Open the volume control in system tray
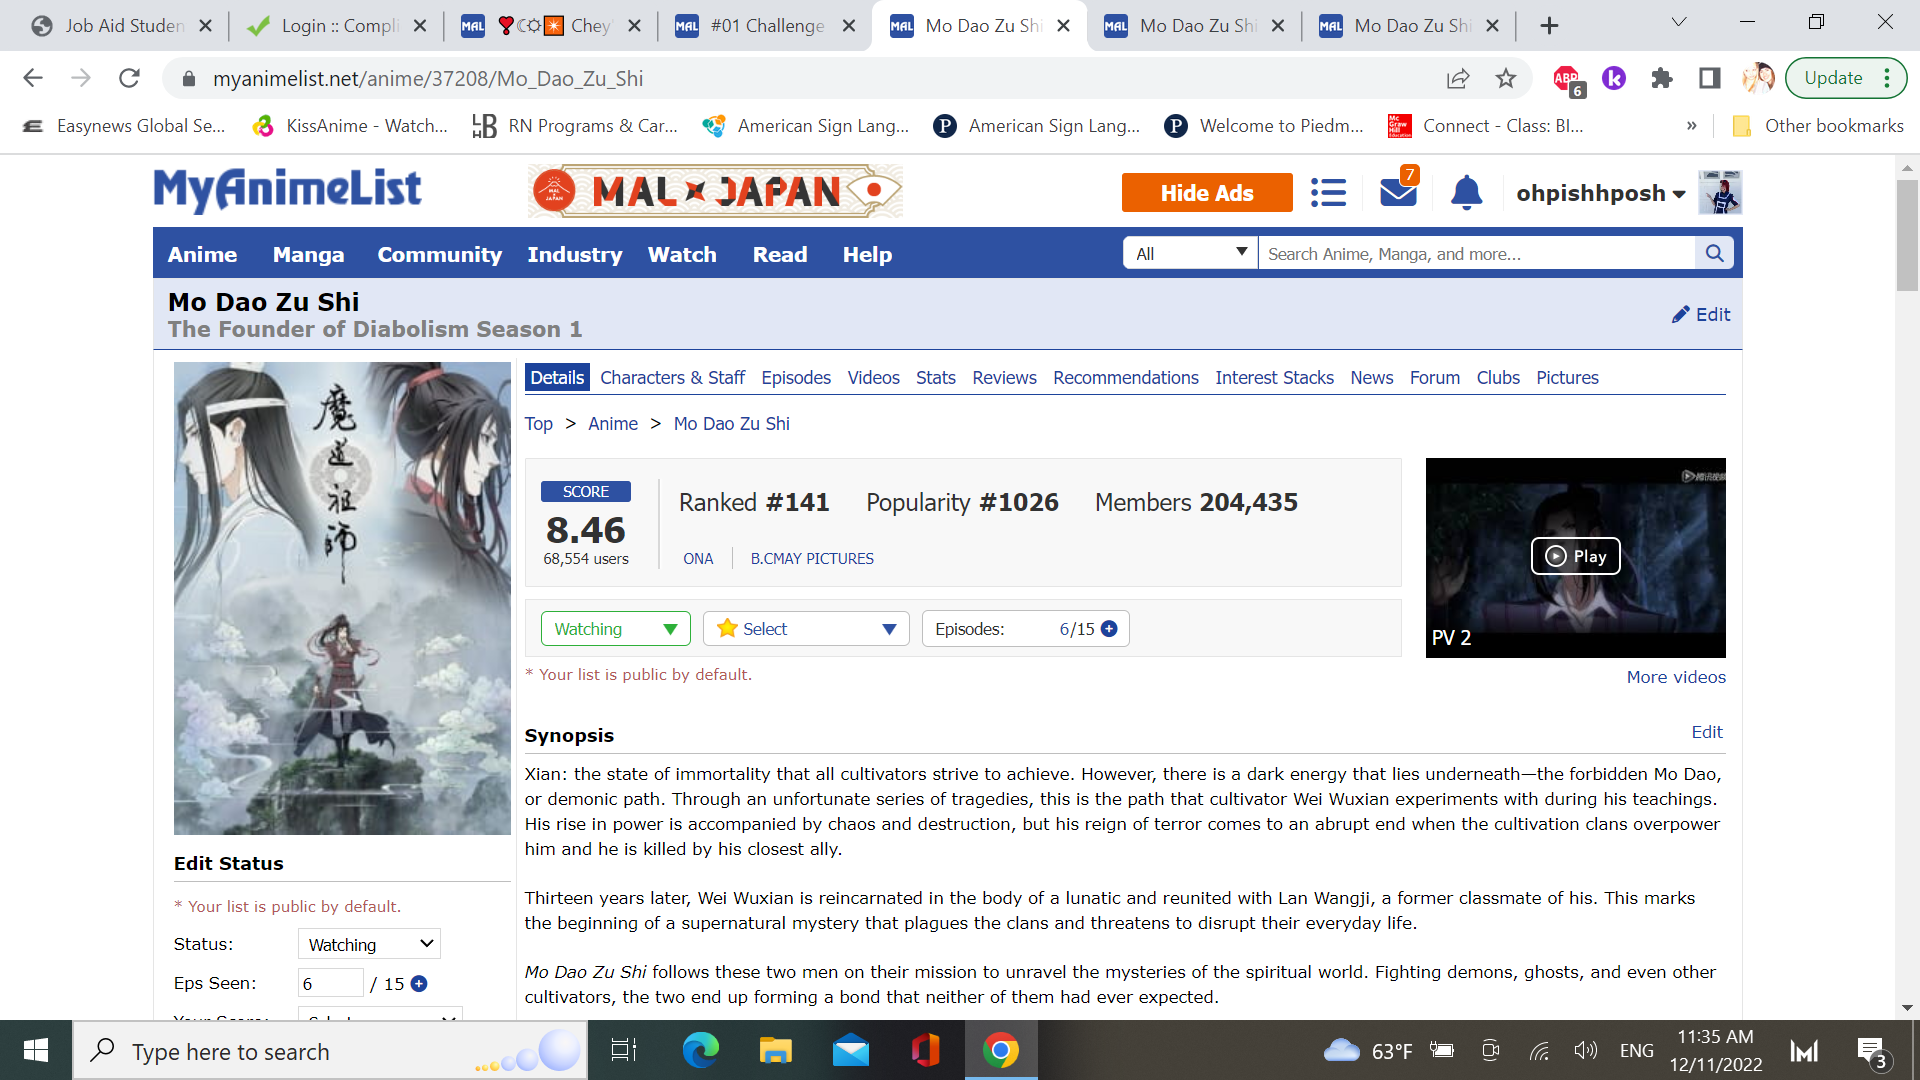Viewport: 1920px width, 1080px height. pos(1585,1050)
